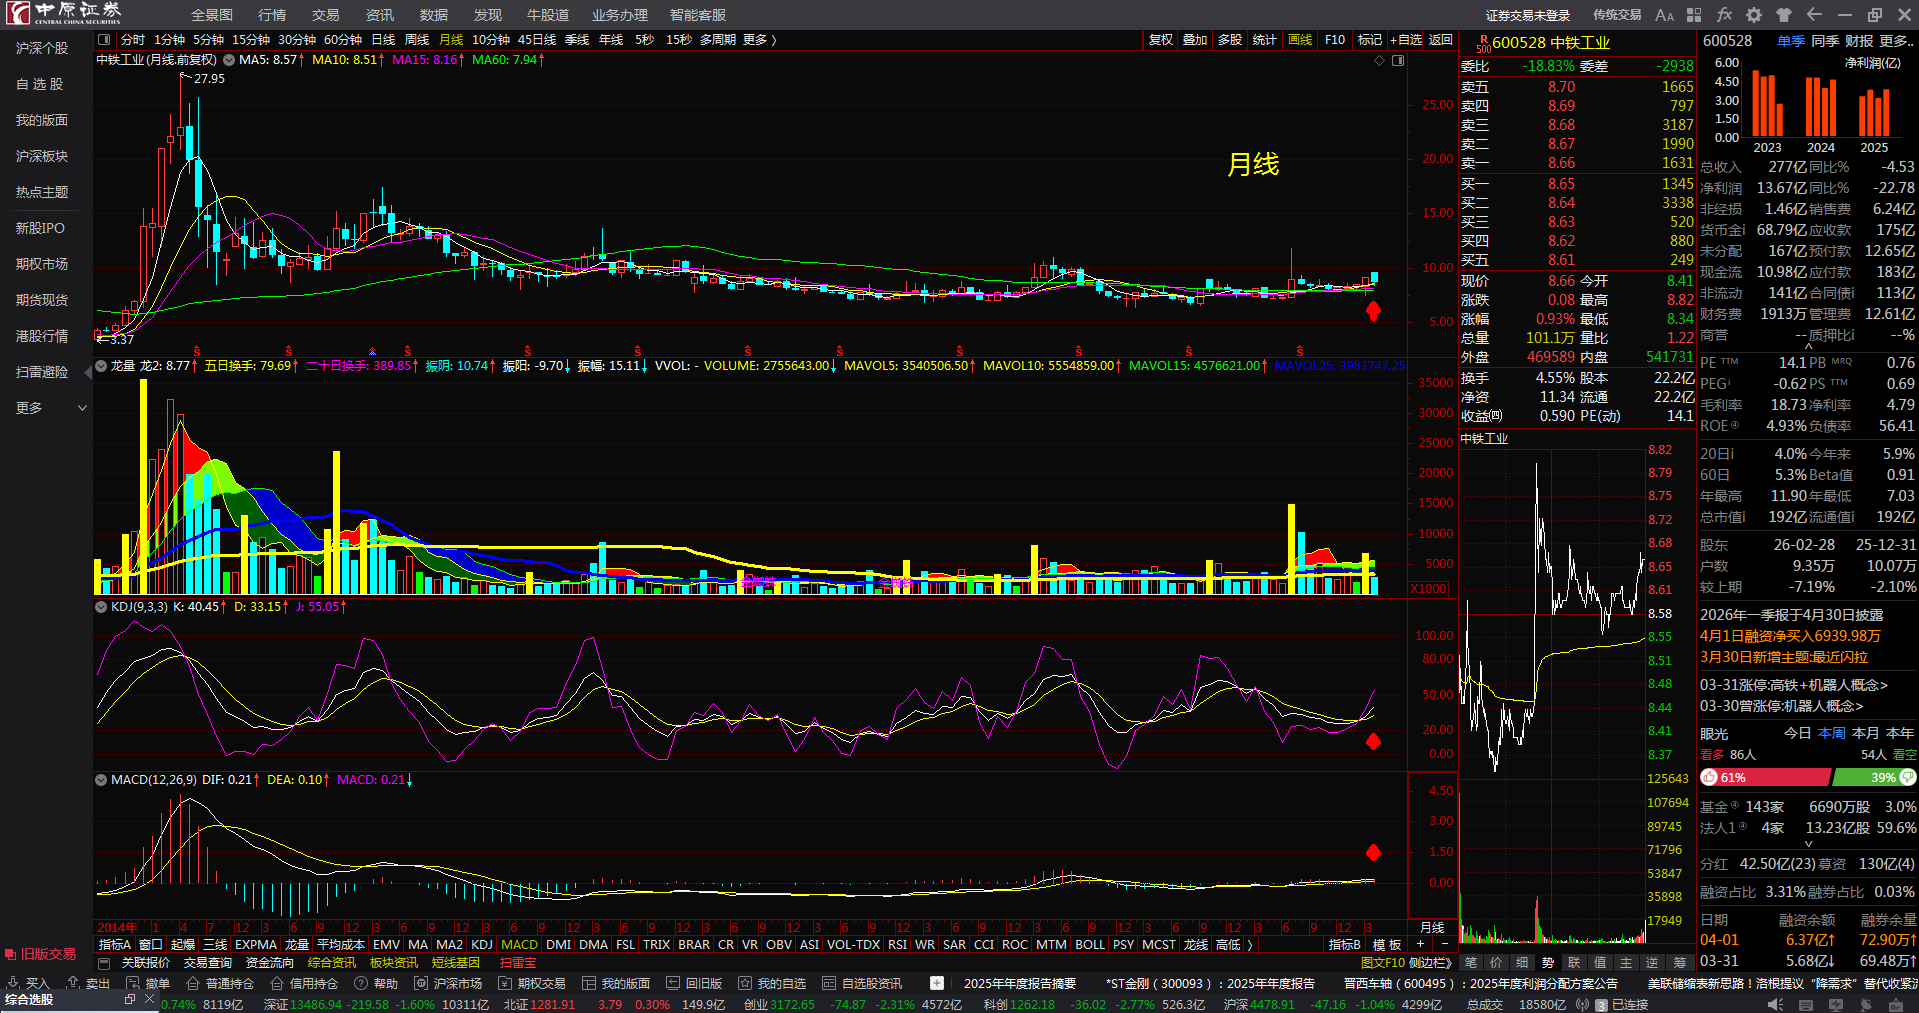Click the panel layout icon left of 分时
1919x1013 pixels.
pyautogui.click(x=104, y=40)
